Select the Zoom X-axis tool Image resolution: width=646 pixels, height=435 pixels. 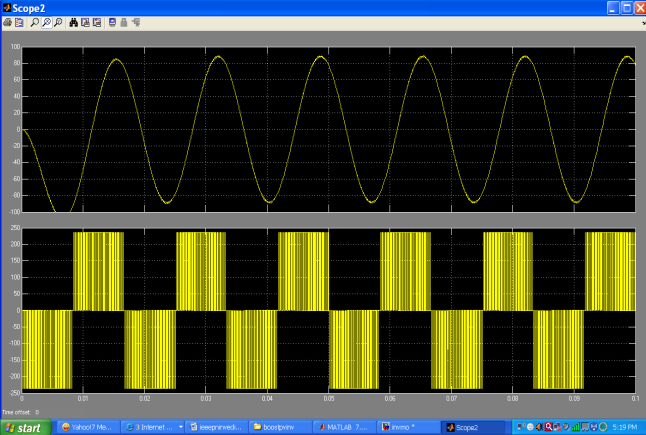click(46, 21)
